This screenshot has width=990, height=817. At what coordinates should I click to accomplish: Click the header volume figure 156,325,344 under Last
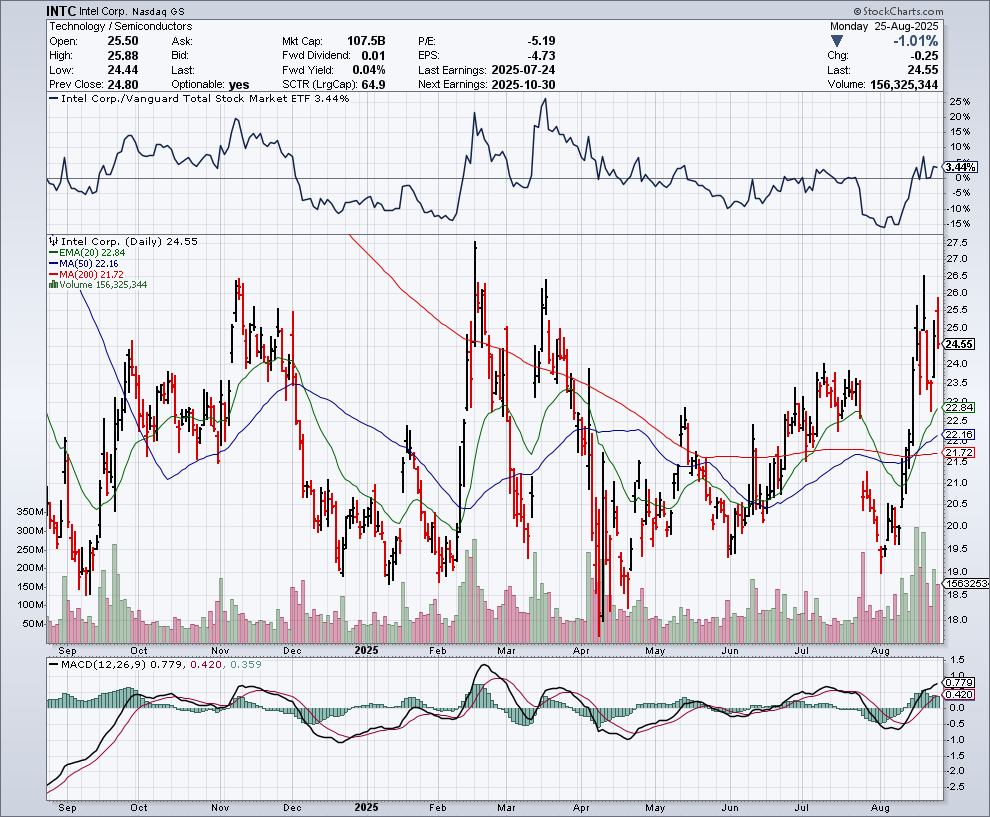(x=904, y=85)
